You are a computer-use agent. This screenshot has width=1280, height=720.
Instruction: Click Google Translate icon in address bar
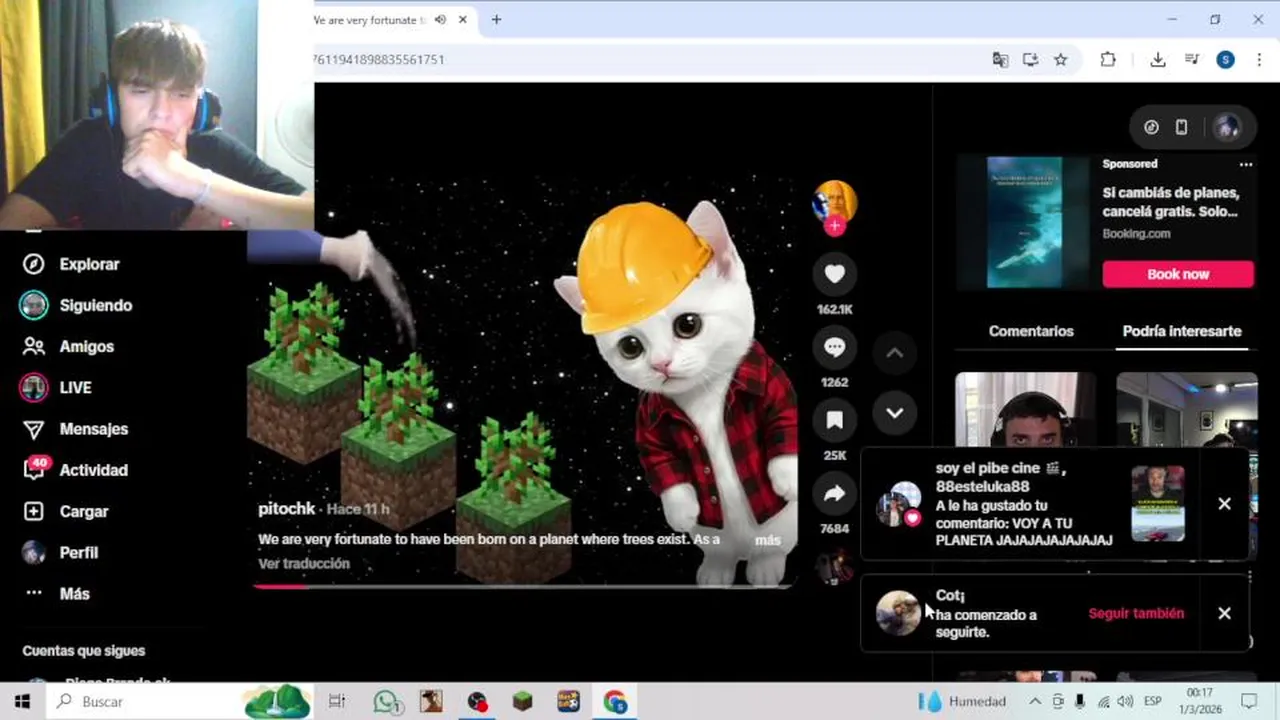pos(1000,60)
